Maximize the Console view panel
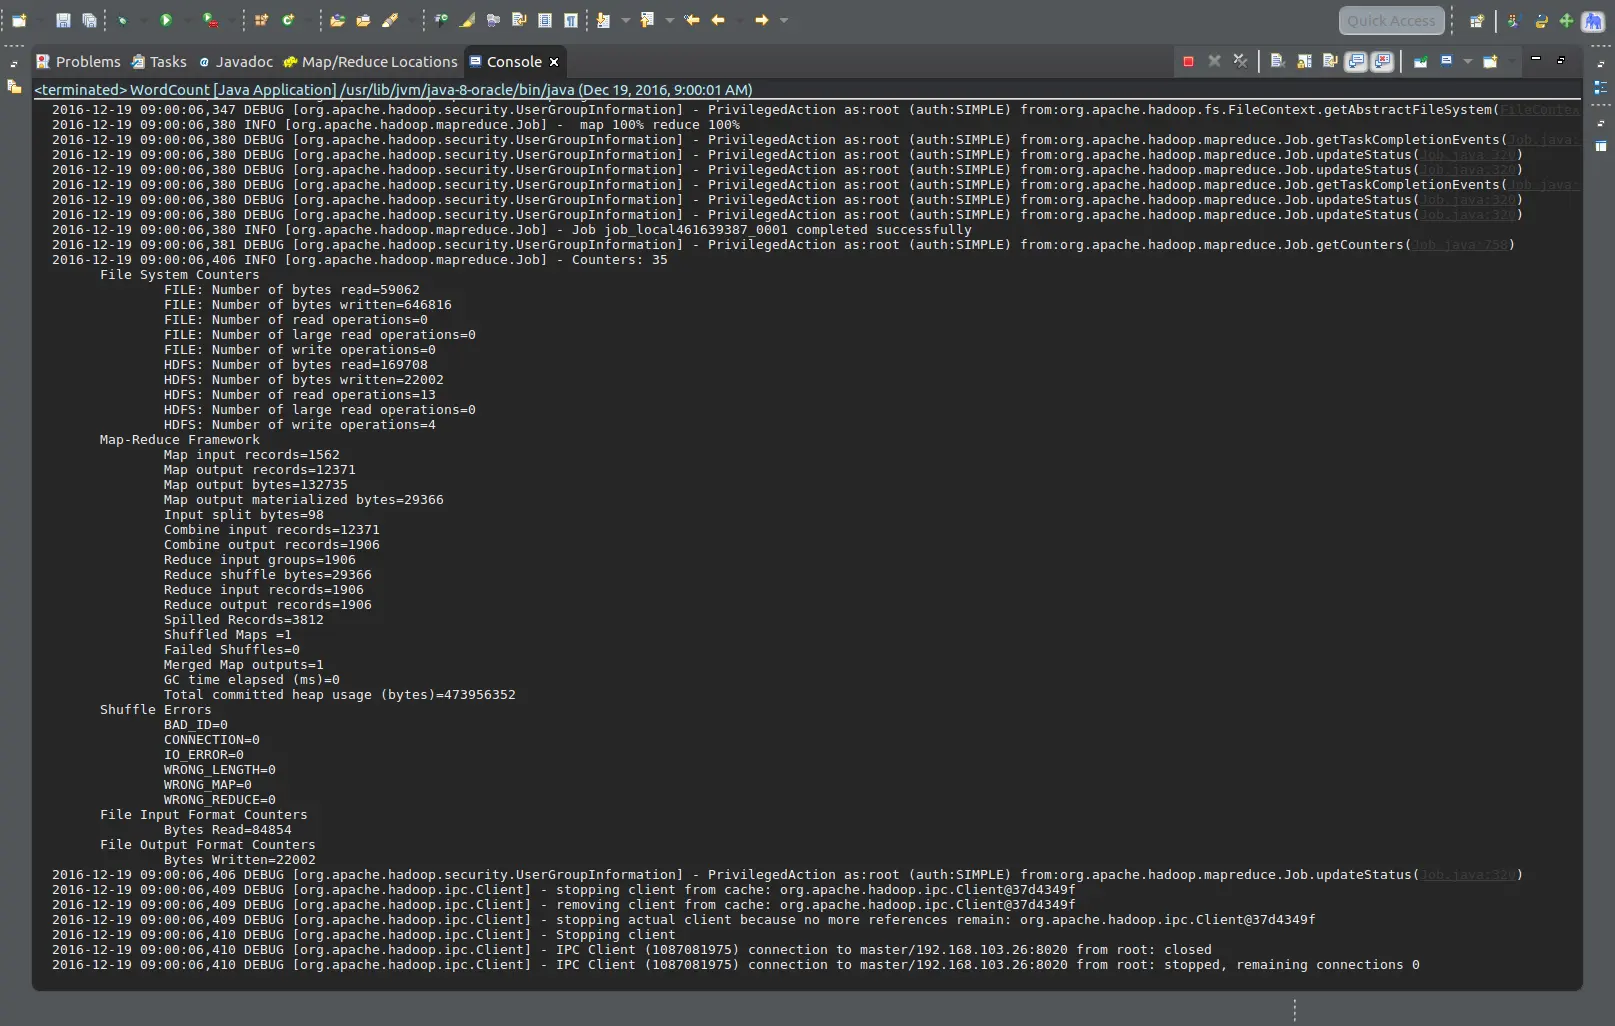Screen dimensions: 1615x1026 pyautogui.click(x=1561, y=60)
